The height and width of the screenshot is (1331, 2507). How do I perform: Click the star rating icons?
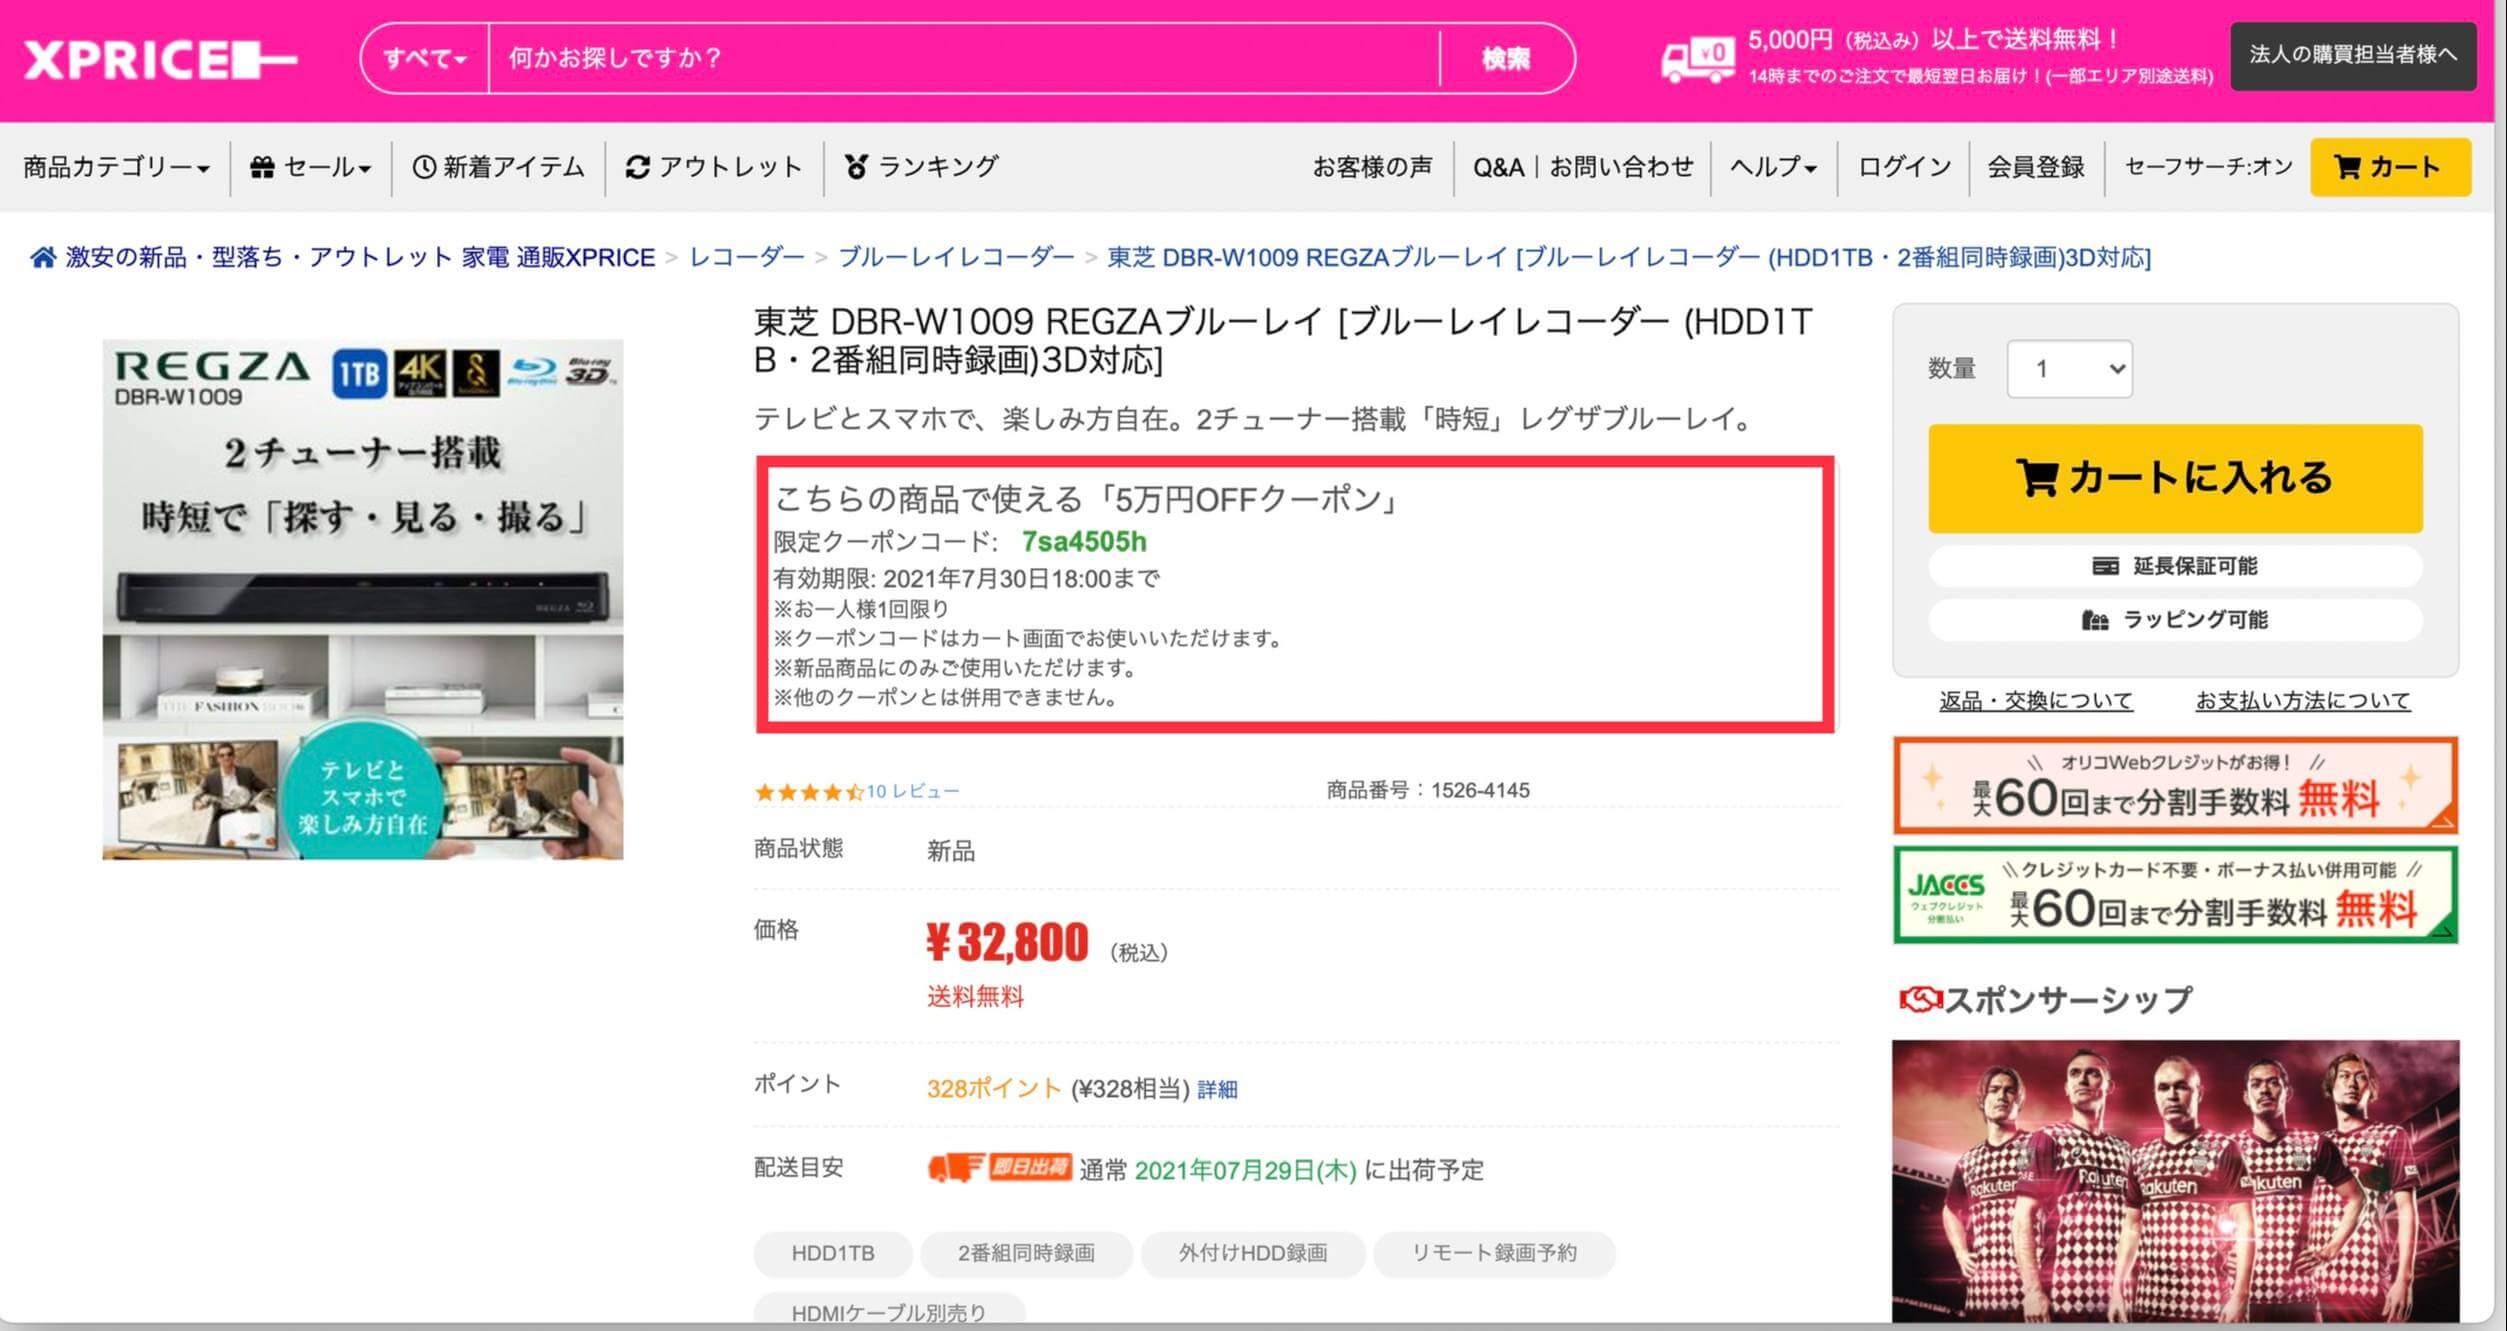coord(808,792)
